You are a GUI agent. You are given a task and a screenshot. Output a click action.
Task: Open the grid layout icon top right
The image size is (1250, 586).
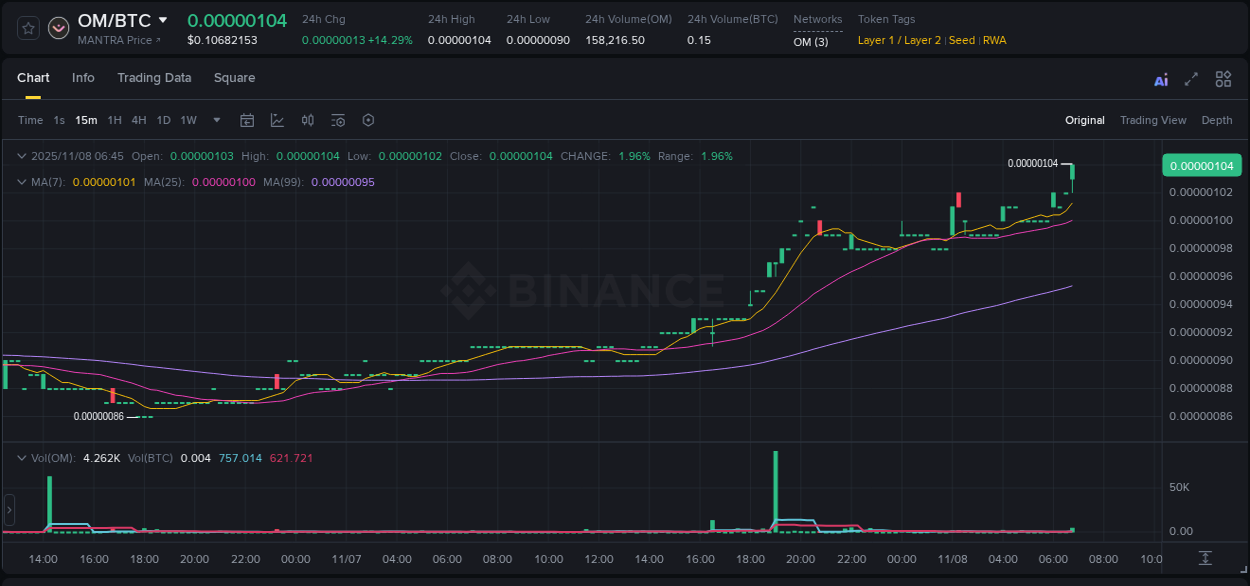[x=1222, y=78]
